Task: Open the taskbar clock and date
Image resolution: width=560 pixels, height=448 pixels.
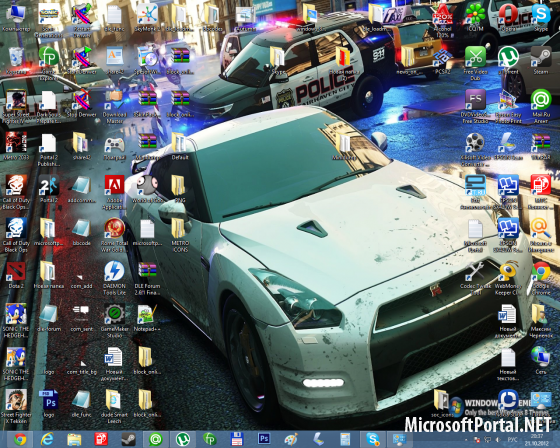Action: click(x=536, y=439)
